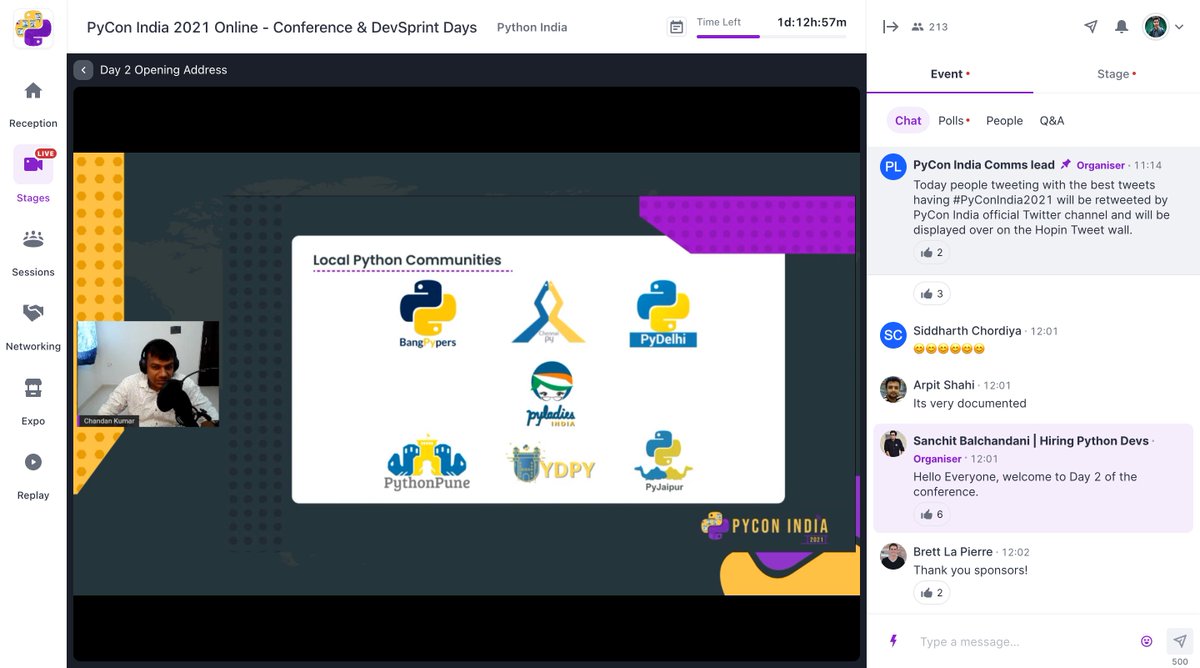Click the message input field
The height and width of the screenshot is (668, 1200).
coord(1024,641)
